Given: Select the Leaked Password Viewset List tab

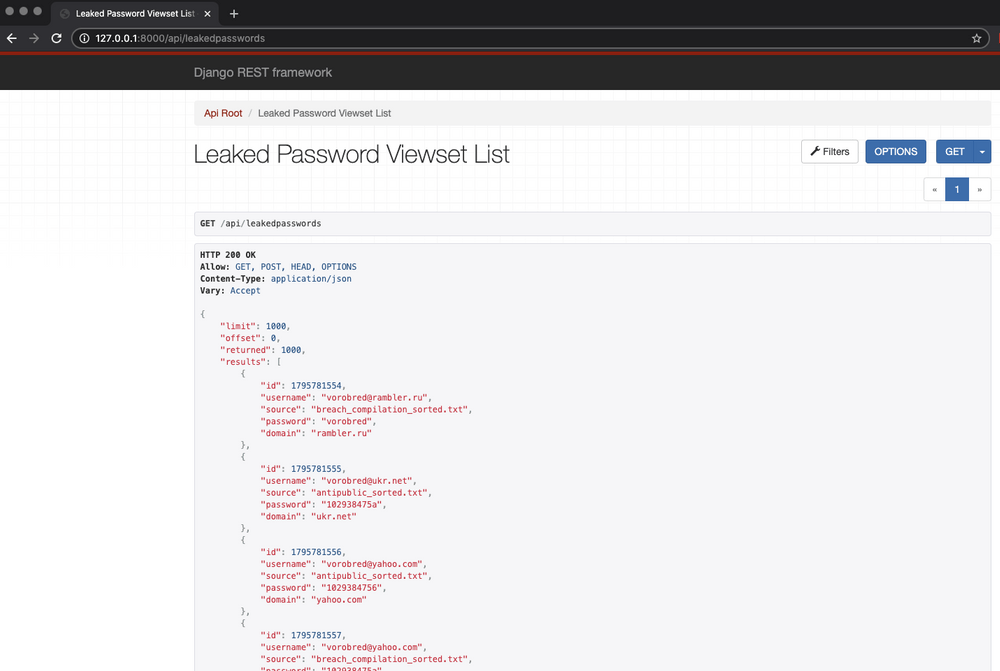Looking at the screenshot, I should click(x=135, y=14).
